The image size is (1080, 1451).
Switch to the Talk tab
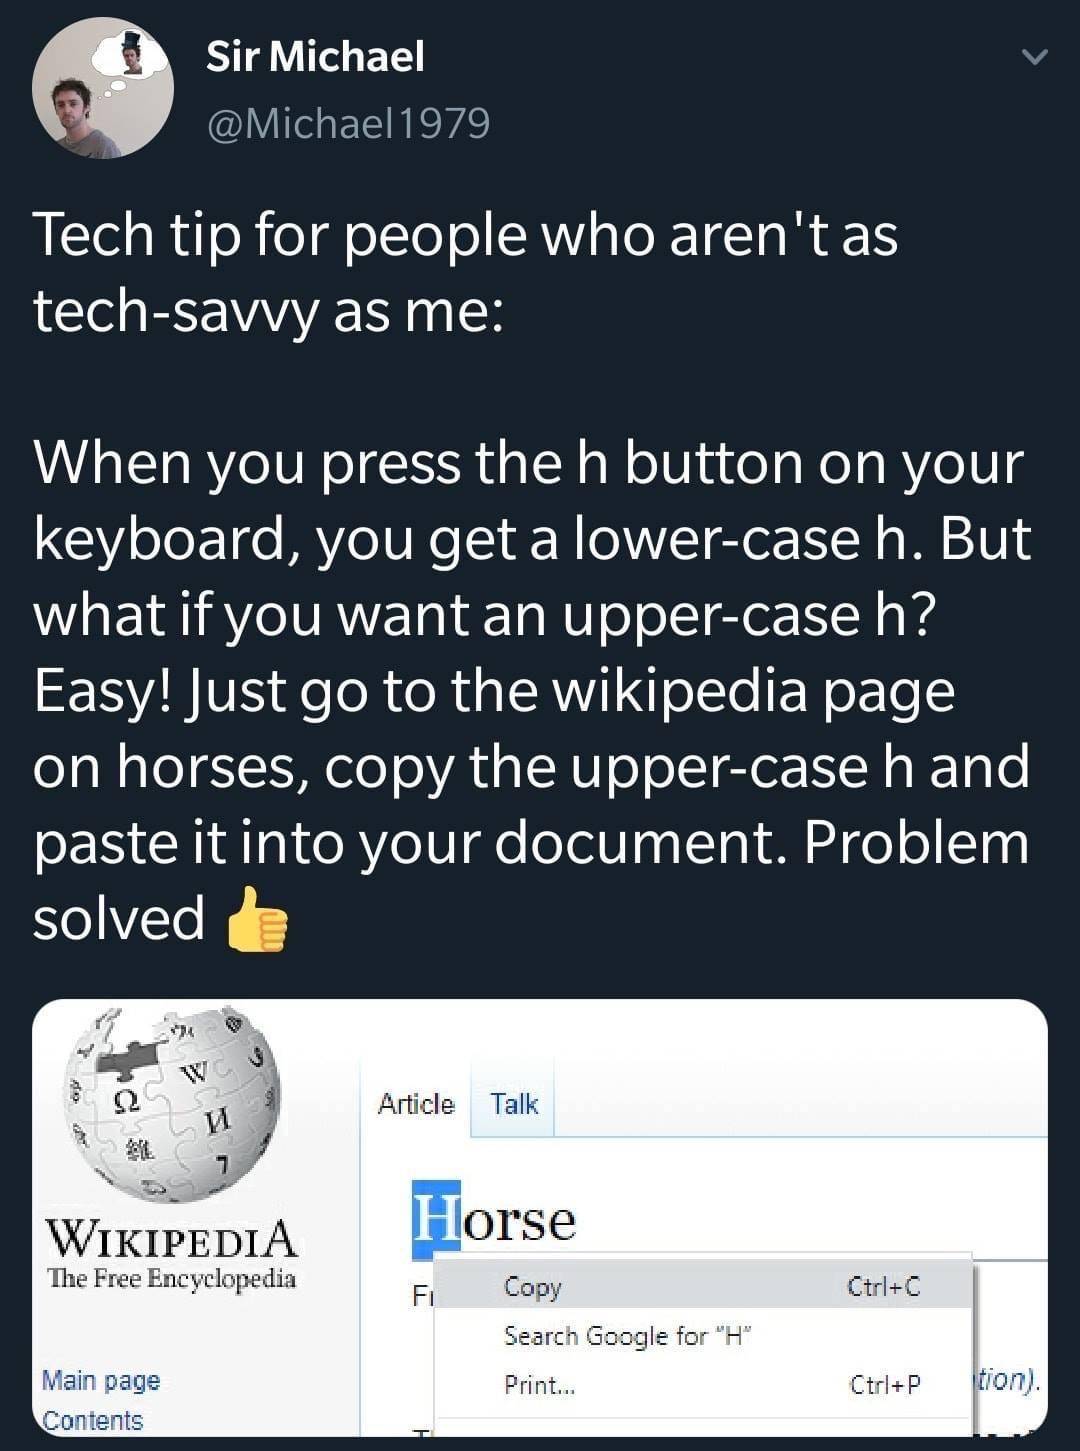click(x=514, y=1104)
